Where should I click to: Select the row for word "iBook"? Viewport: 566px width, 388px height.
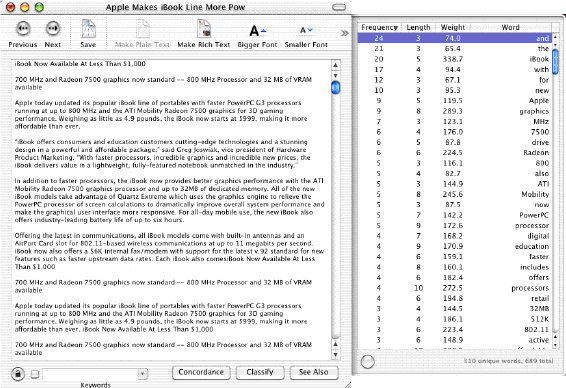click(454, 59)
